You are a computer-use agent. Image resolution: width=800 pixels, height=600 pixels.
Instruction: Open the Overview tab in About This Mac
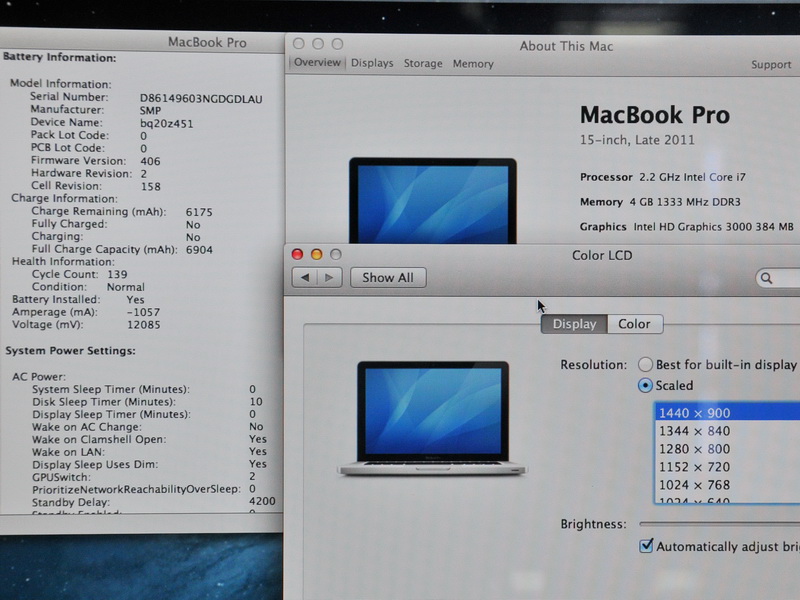[317, 63]
